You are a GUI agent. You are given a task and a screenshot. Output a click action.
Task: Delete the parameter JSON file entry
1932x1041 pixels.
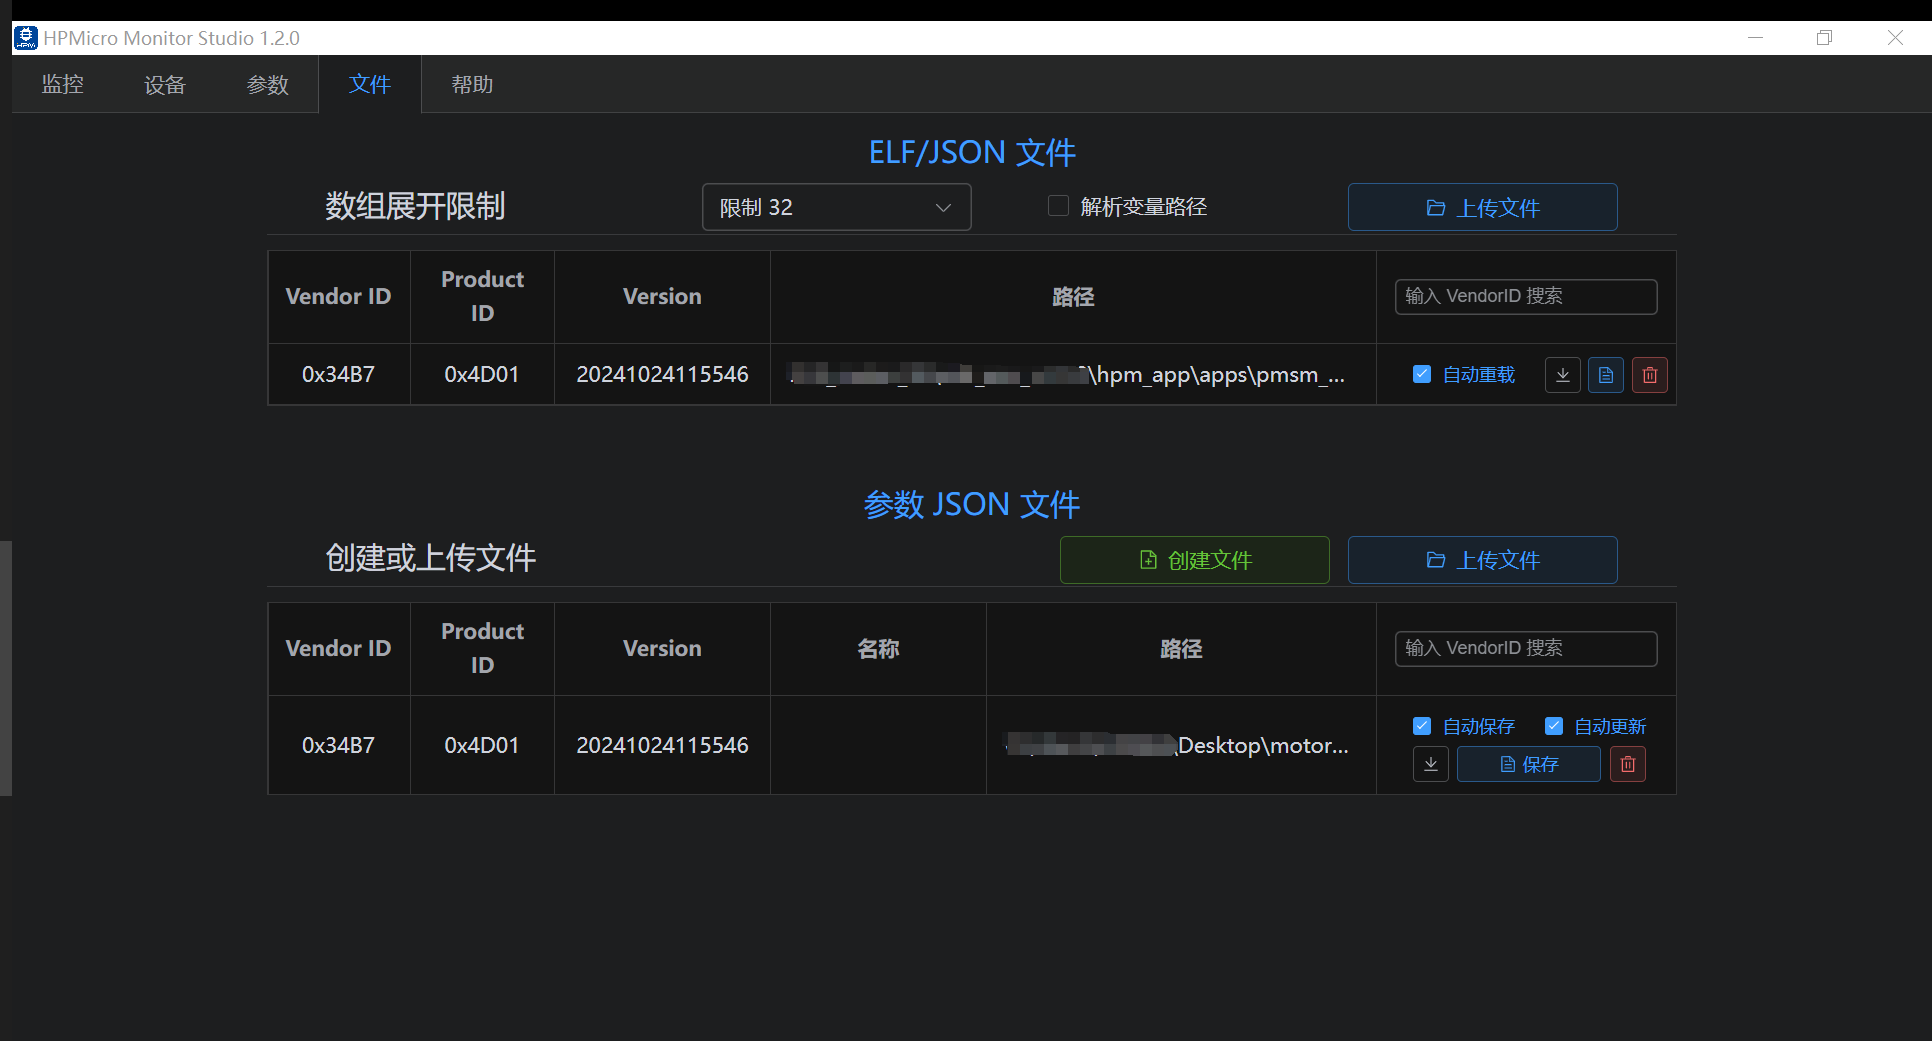(1628, 764)
